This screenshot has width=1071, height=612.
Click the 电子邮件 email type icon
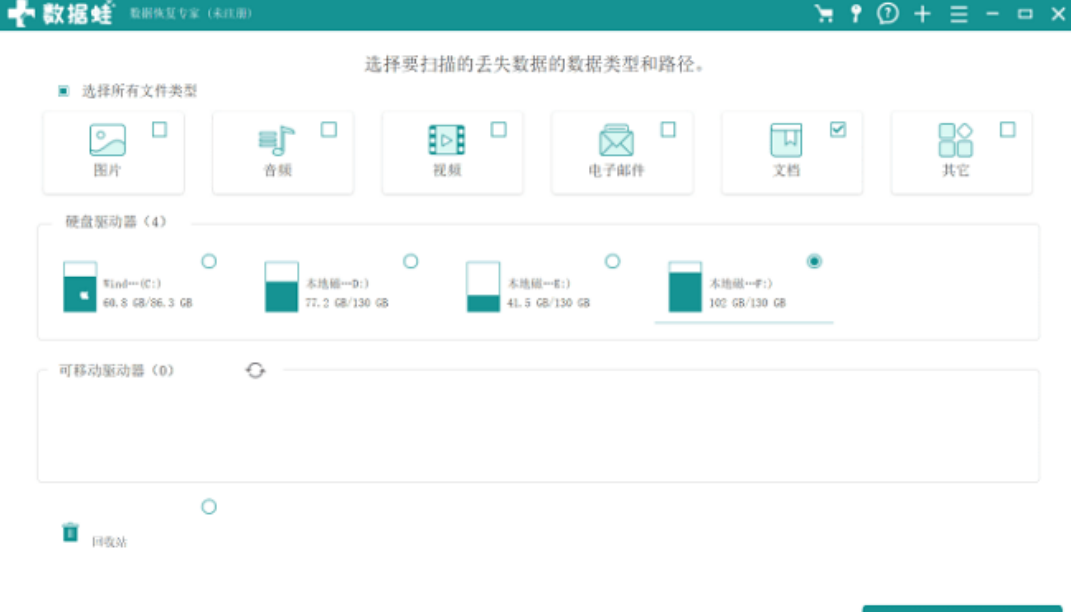tap(616, 141)
